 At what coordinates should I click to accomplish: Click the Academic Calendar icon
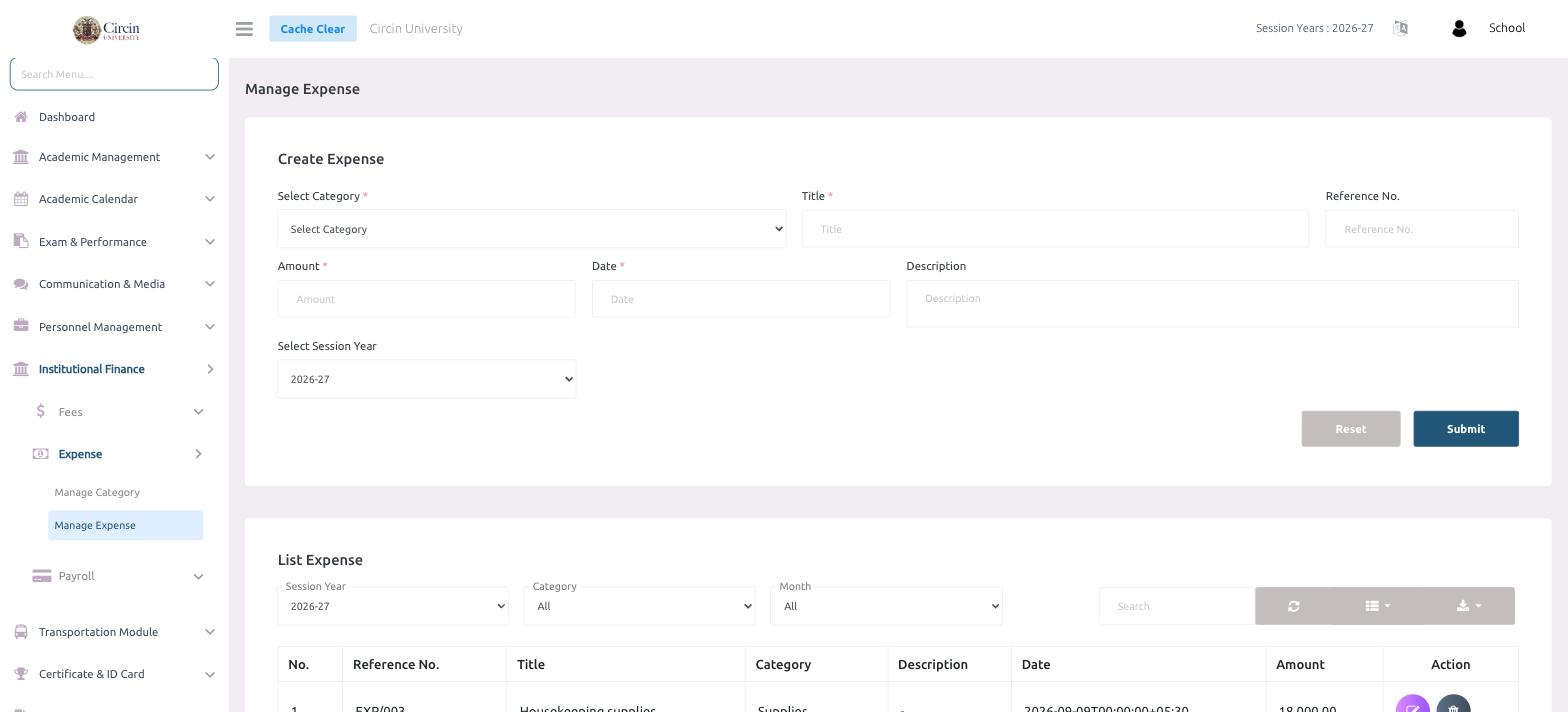click(x=21, y=199)
